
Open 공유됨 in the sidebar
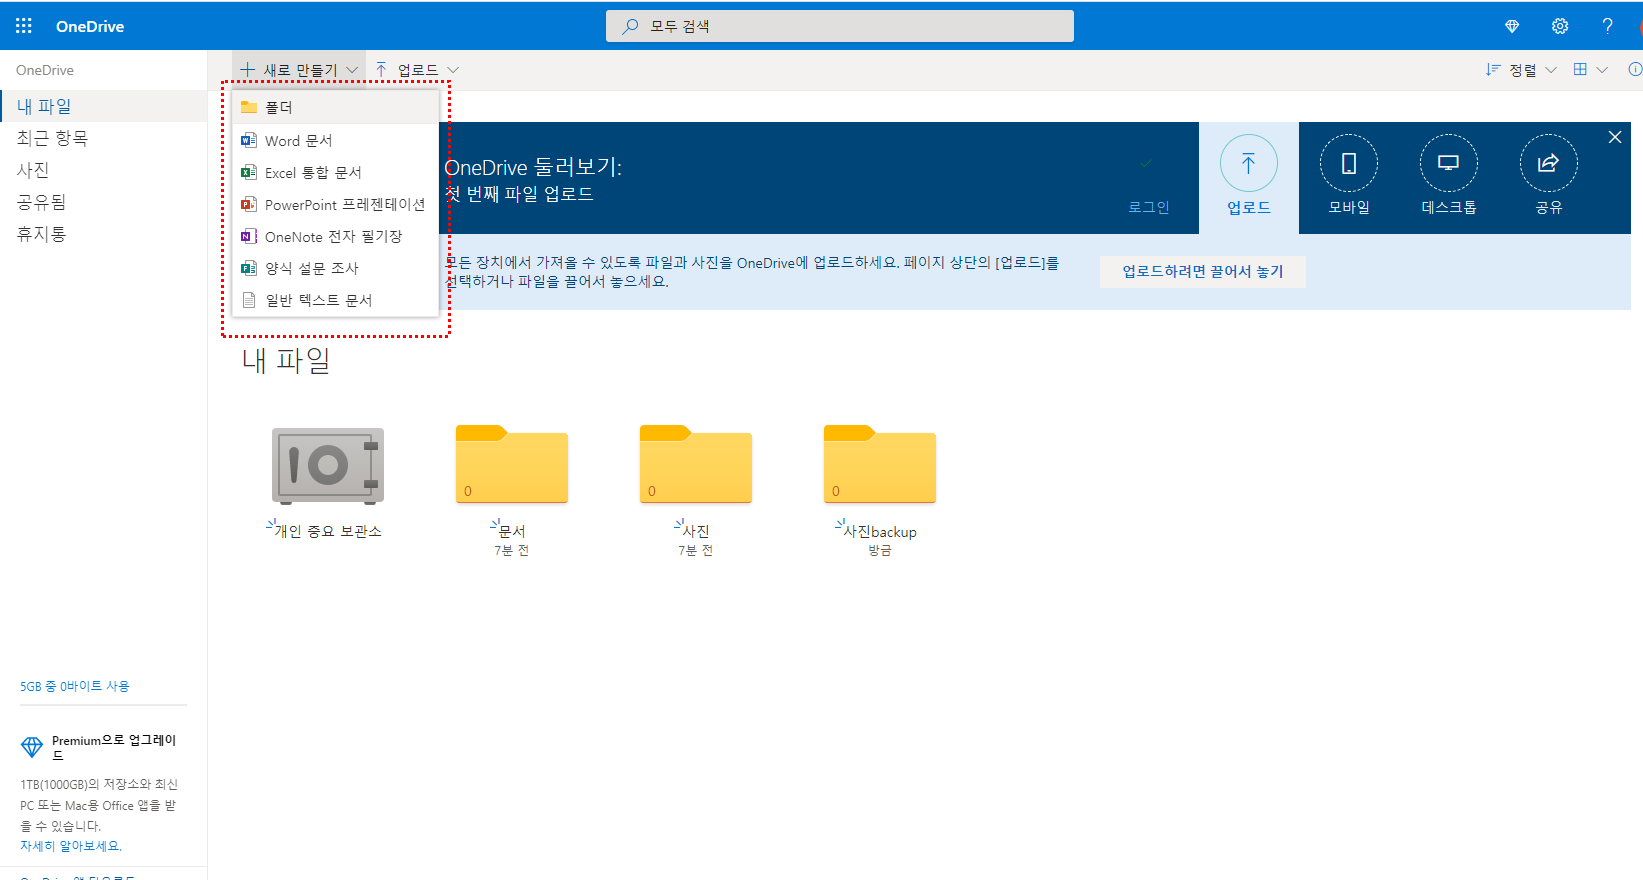(104, 202)
